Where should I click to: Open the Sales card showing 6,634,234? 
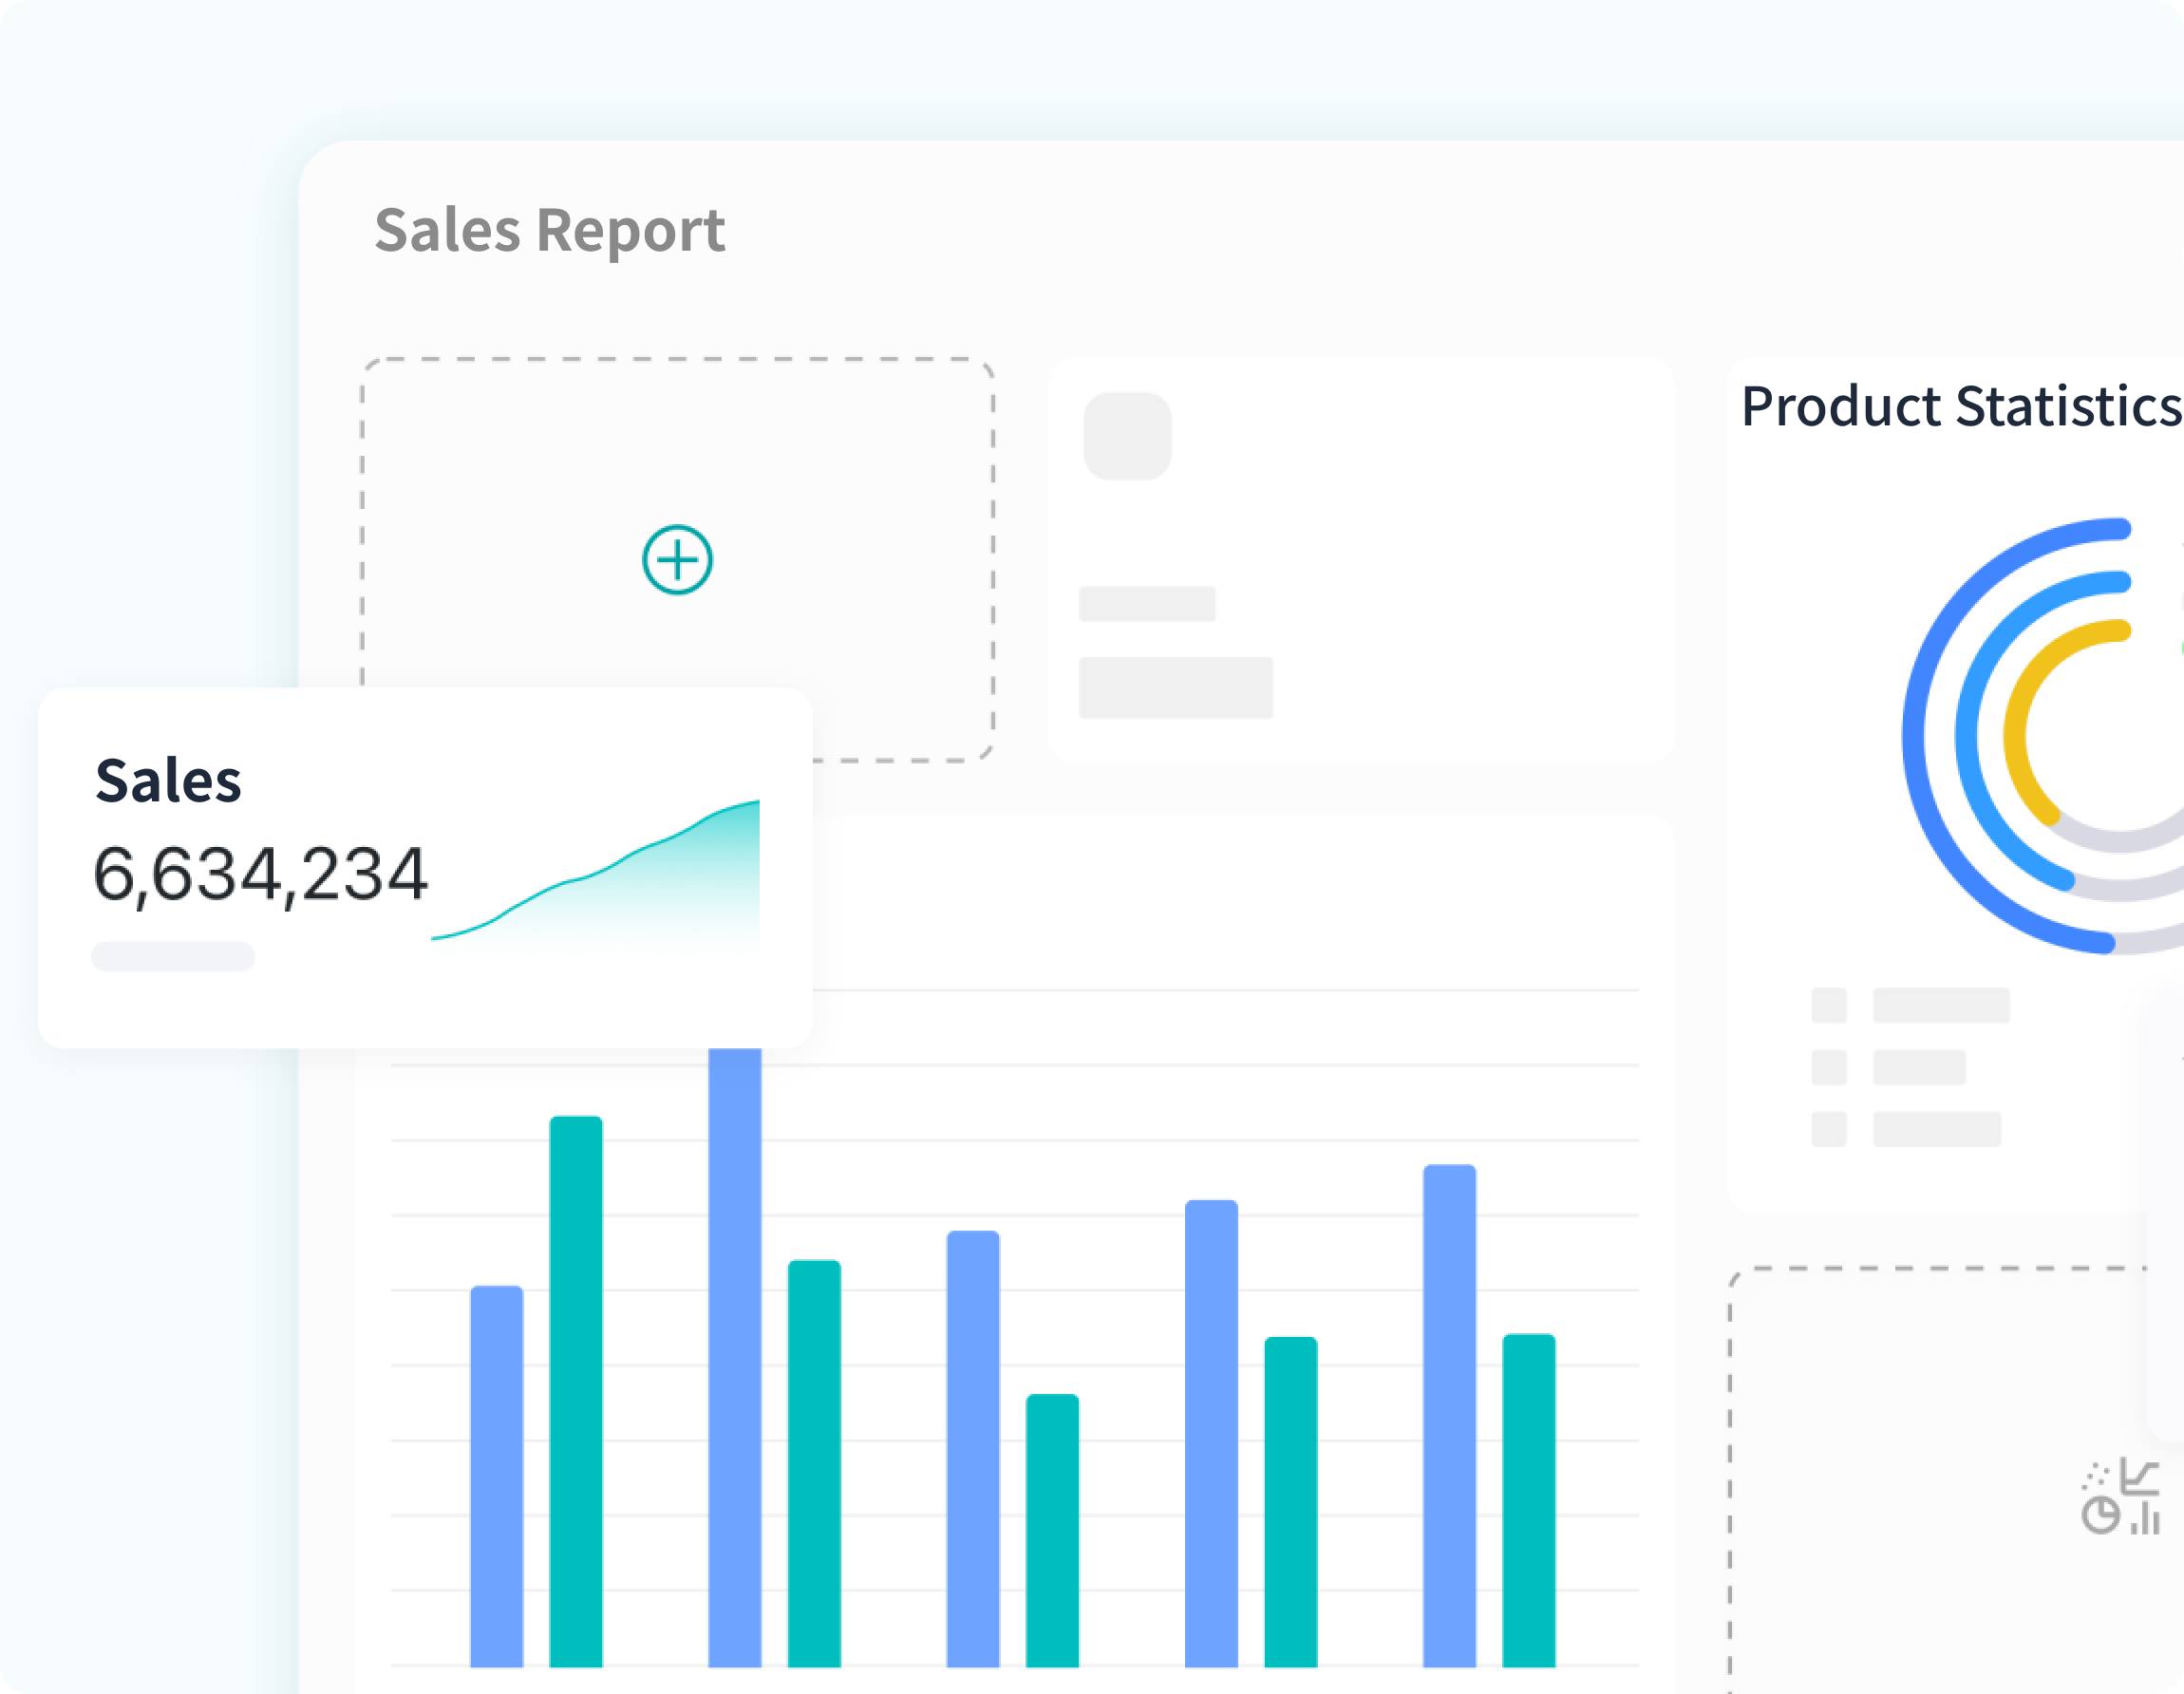425,867
